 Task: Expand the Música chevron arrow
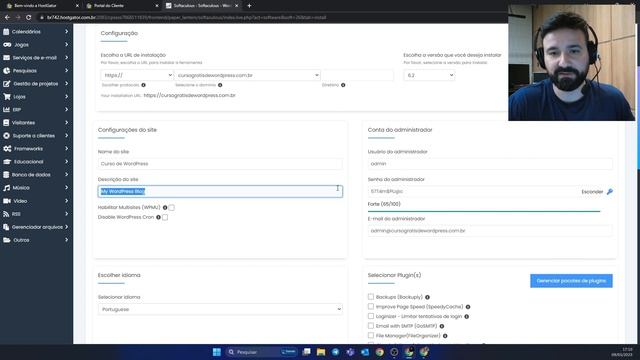pos(67,188)
